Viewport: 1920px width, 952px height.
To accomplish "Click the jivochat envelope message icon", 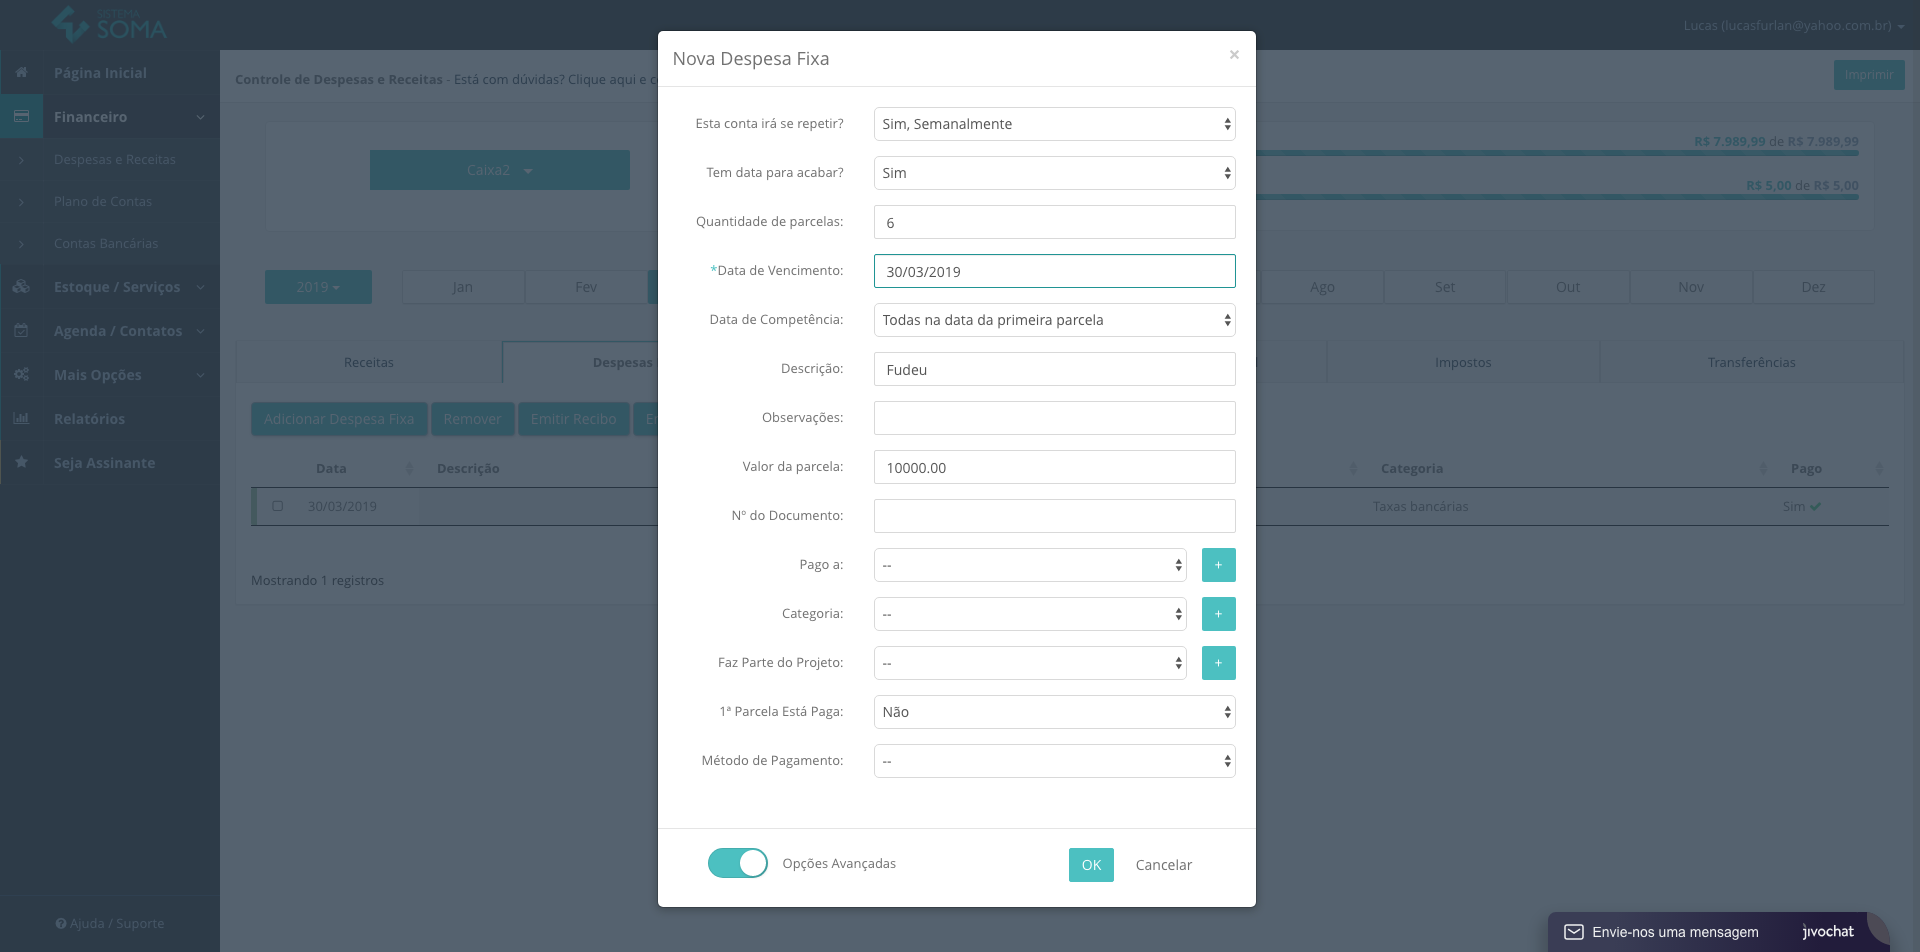I will pos(1574,932).
